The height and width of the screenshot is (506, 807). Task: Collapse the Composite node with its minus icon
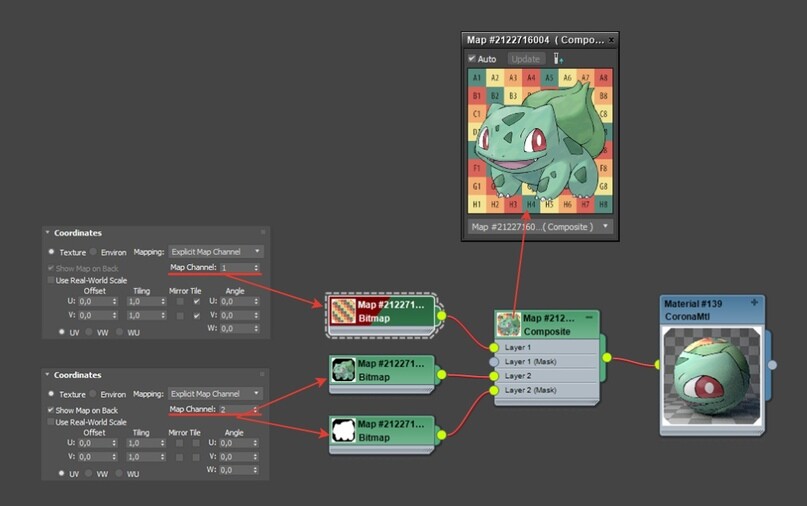pyautogui.click(x=589, y=318)
